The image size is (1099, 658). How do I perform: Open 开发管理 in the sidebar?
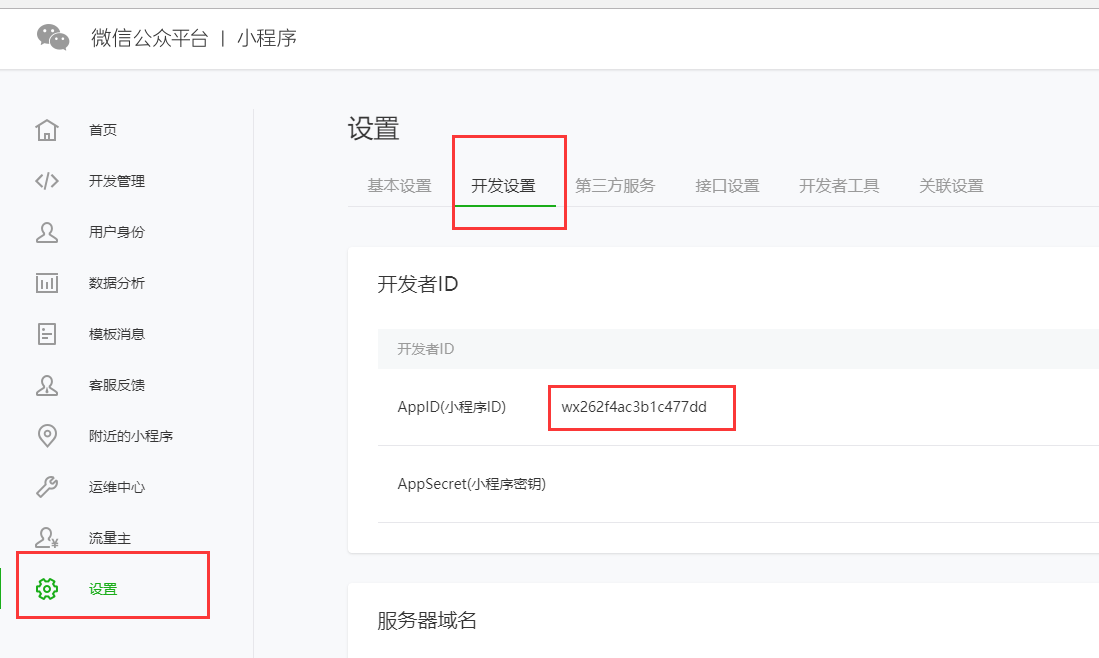click(117, 181)
